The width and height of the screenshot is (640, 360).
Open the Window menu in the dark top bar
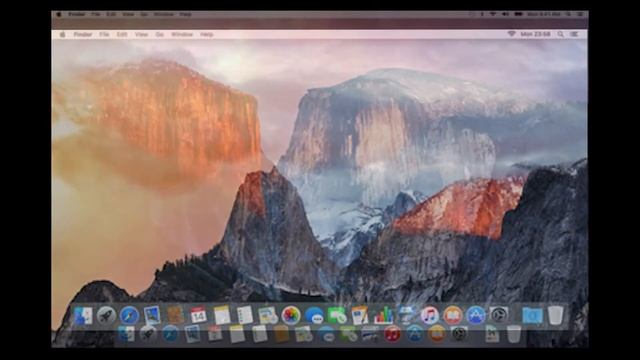[x=164, y=14]
